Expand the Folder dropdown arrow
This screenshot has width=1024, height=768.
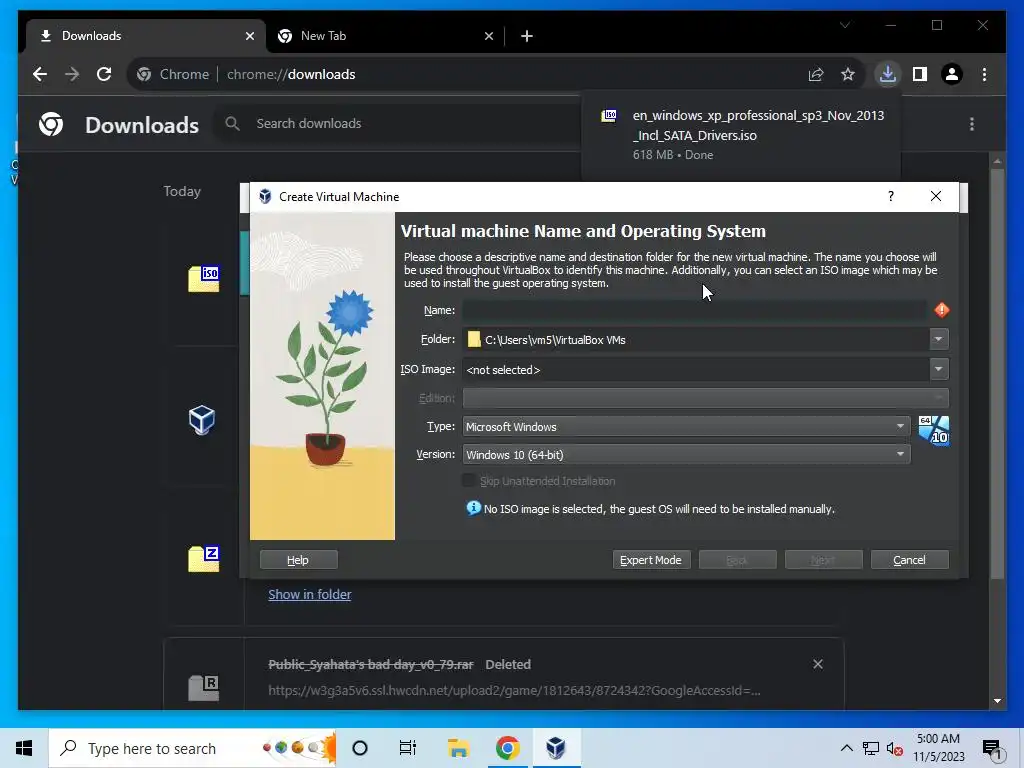tap(938, 339)
